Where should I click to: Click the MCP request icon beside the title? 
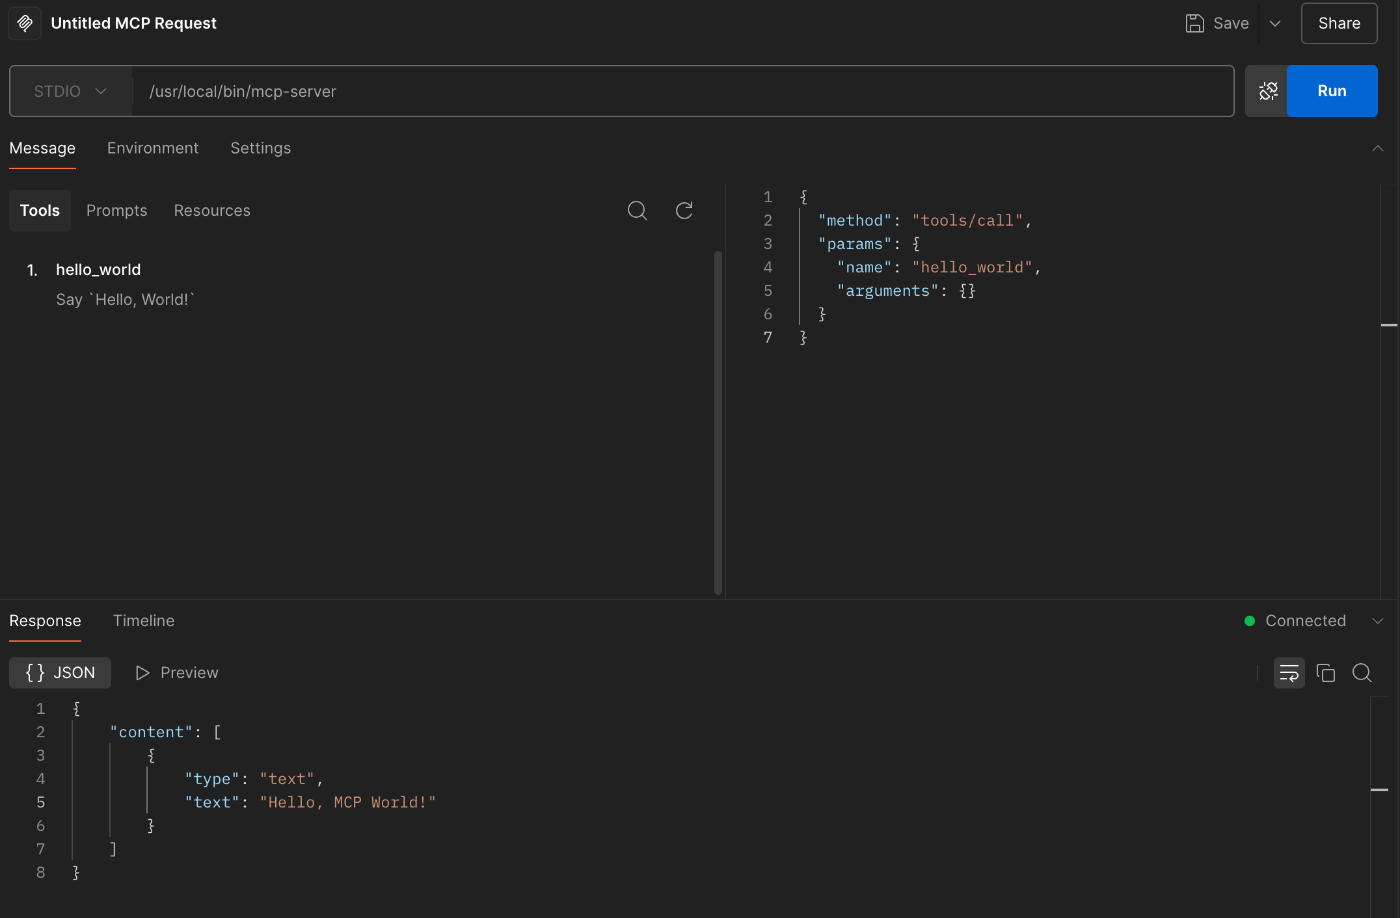click(x=25, y=23)
